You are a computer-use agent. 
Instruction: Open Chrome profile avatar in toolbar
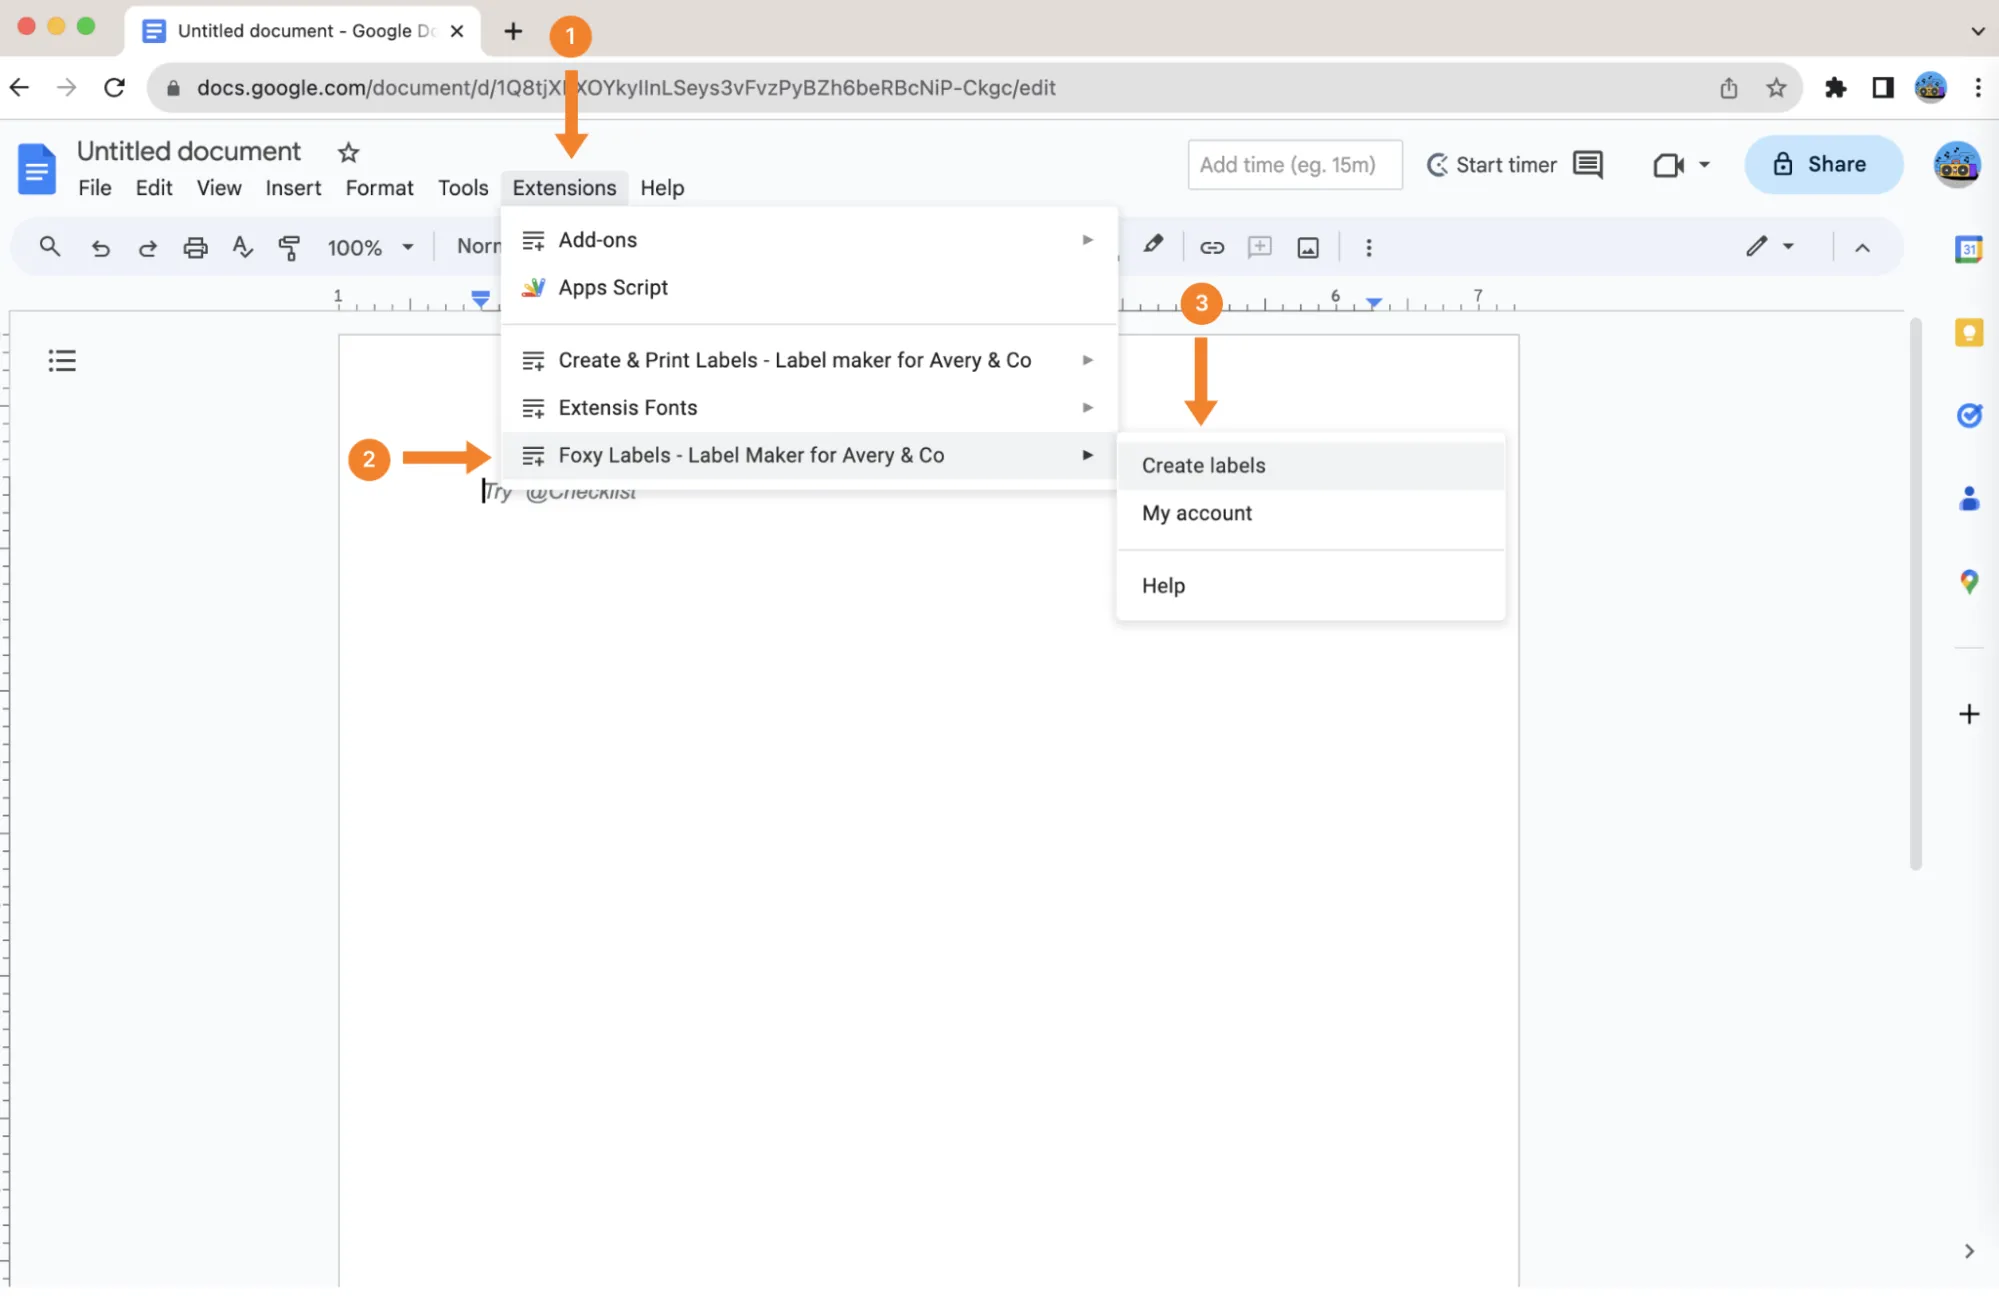[1930, 88]
